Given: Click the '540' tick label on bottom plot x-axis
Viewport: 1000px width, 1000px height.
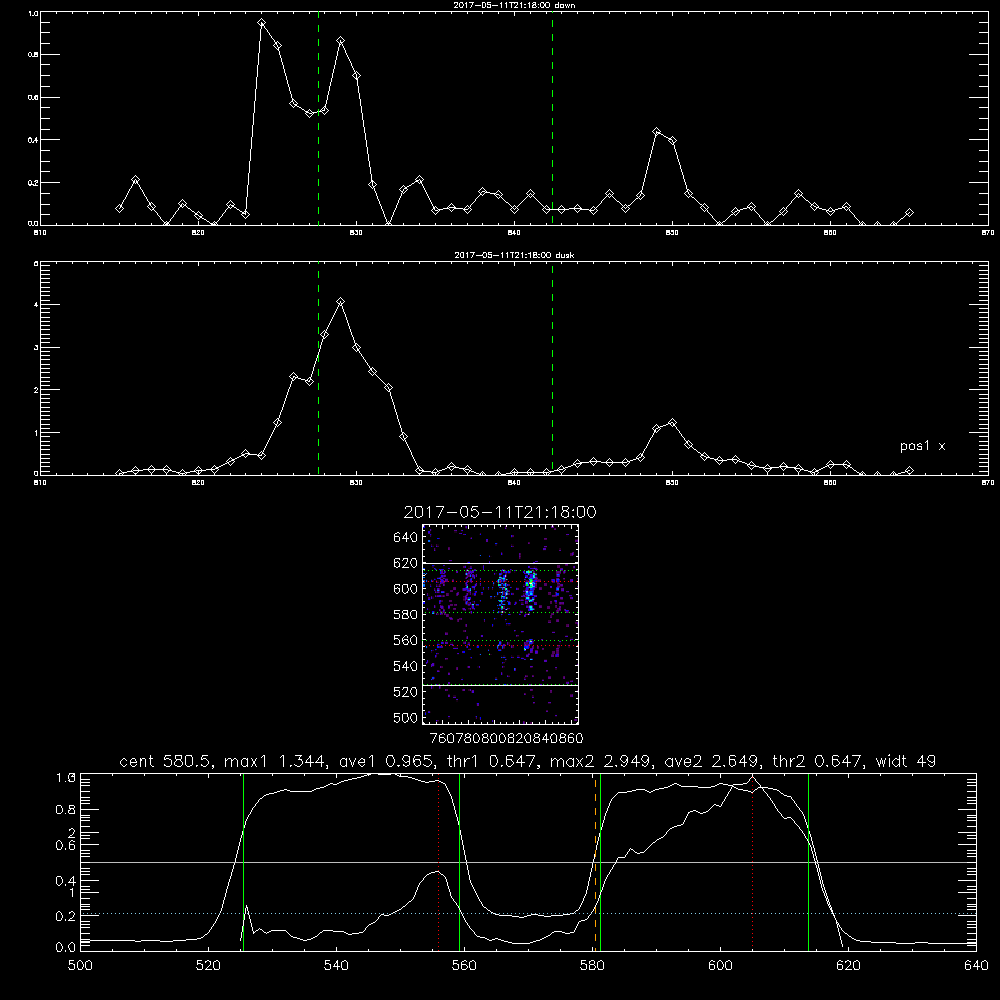Looking at the screenshot, I should [336, 966].
